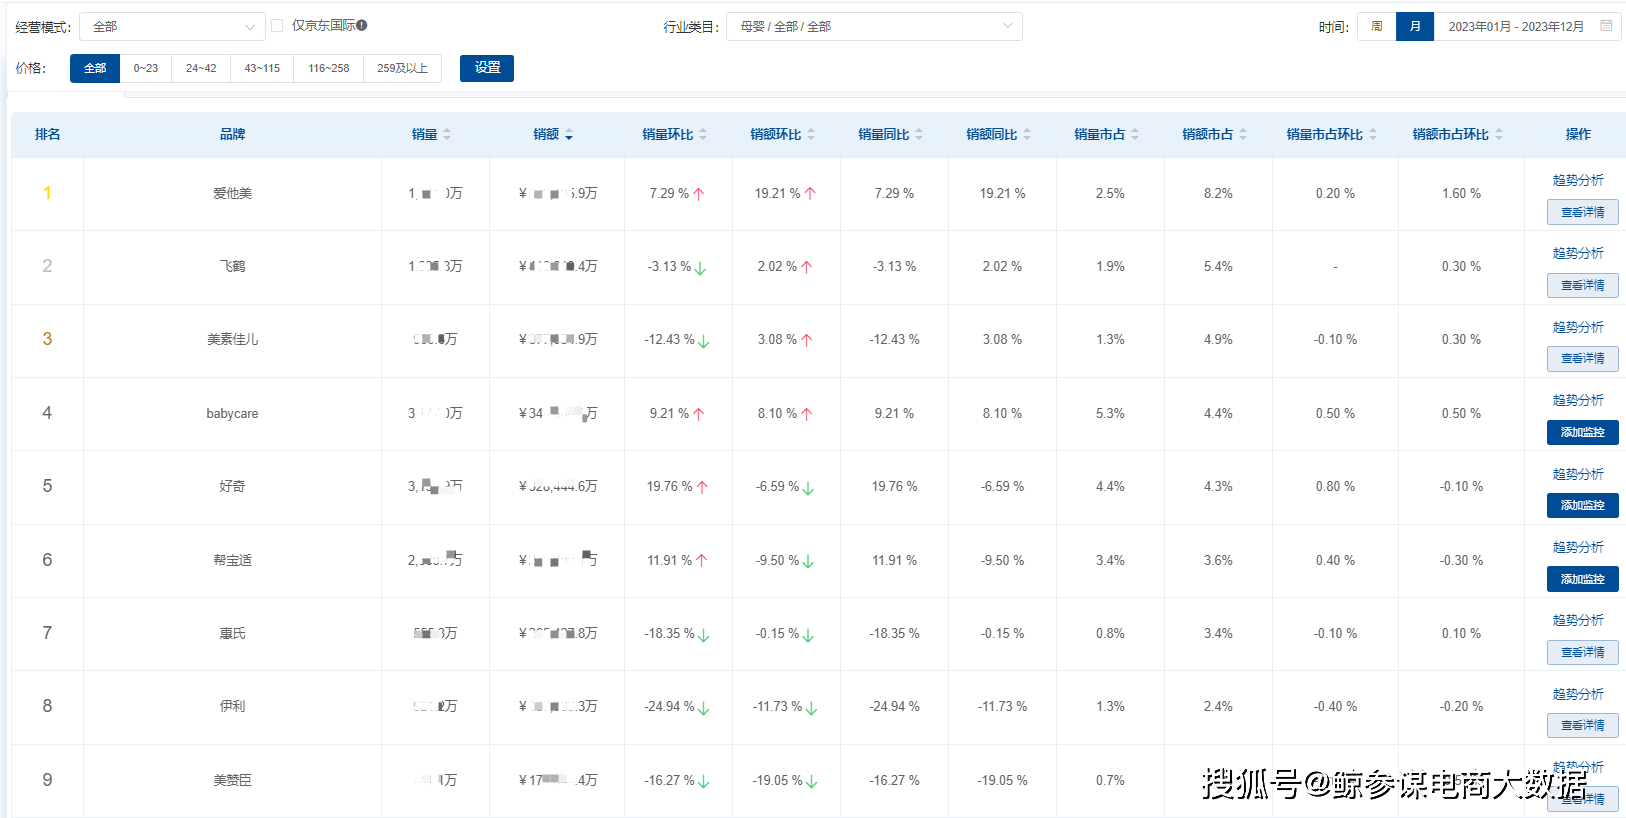The height and width of the screenshot is (818, 1626).
Task: Click the 惠氏 brand name
Action: click(x=233, y=633)
